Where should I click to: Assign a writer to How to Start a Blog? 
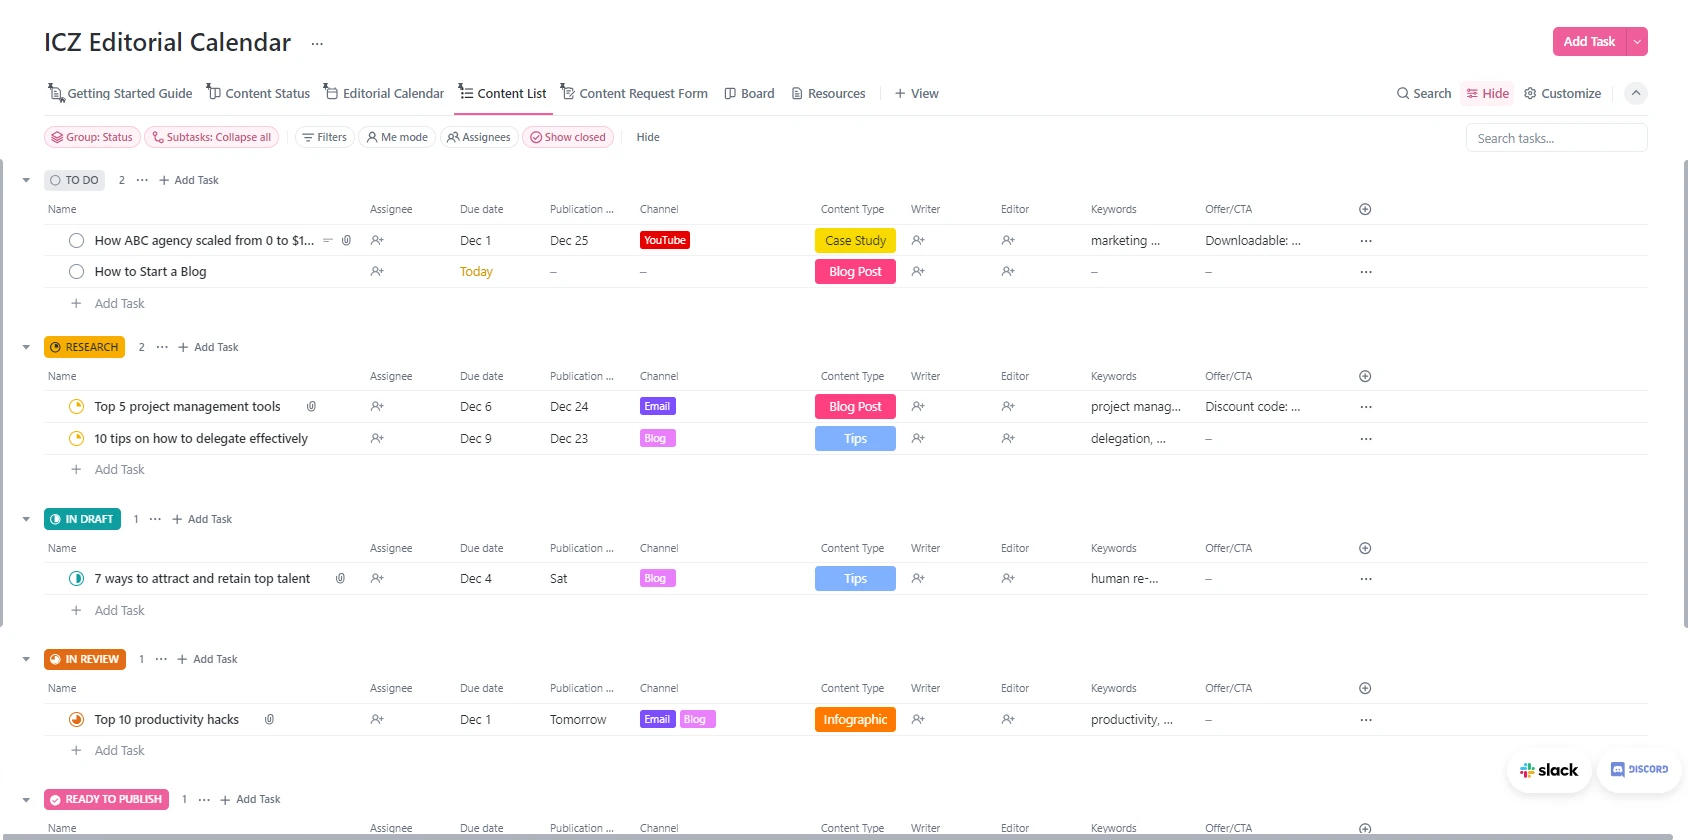point(918,272)
